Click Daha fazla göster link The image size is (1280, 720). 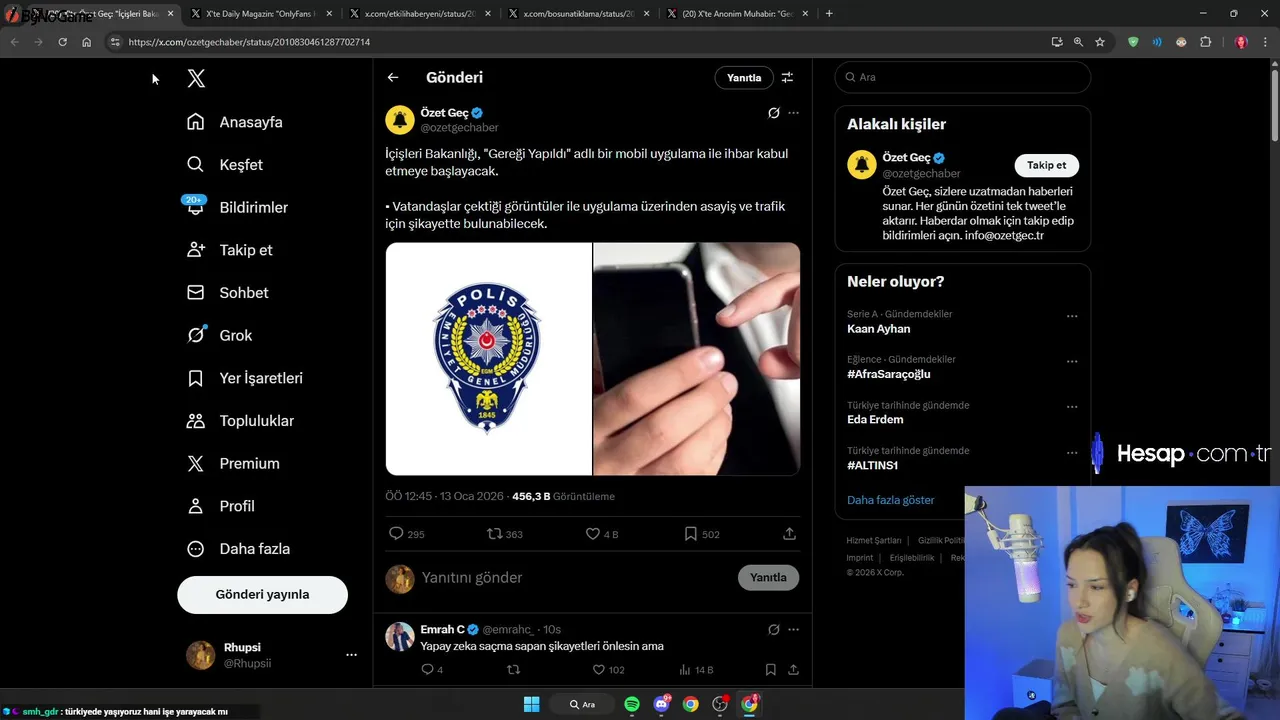(x=890, y=500)
